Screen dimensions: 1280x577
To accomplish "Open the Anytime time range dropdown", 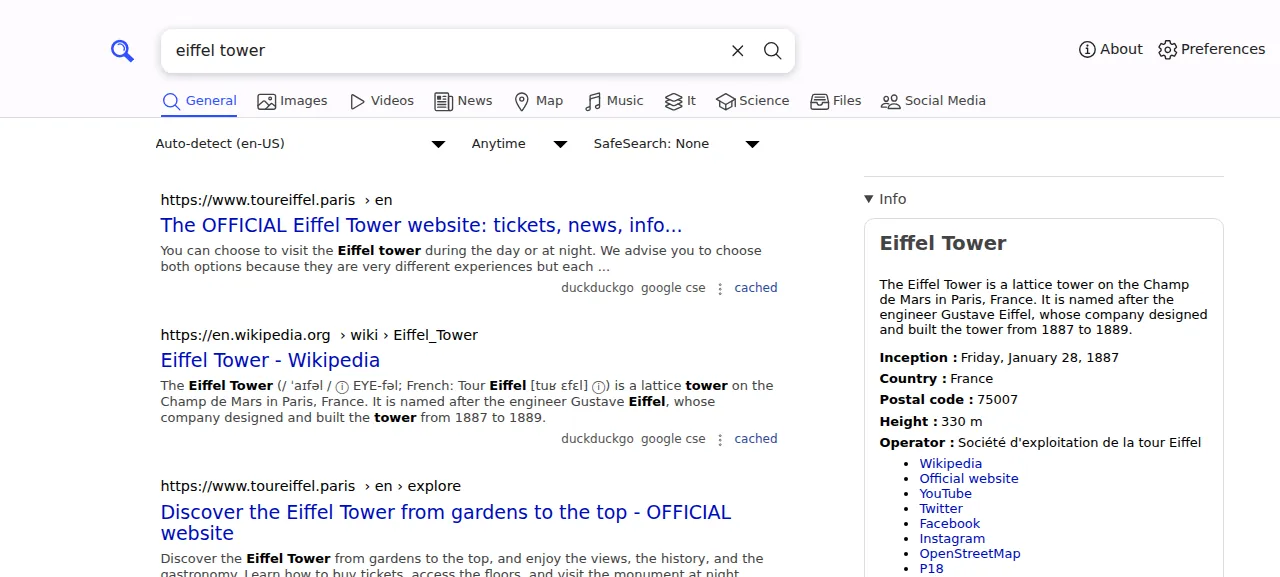I will tap(519, 144).
